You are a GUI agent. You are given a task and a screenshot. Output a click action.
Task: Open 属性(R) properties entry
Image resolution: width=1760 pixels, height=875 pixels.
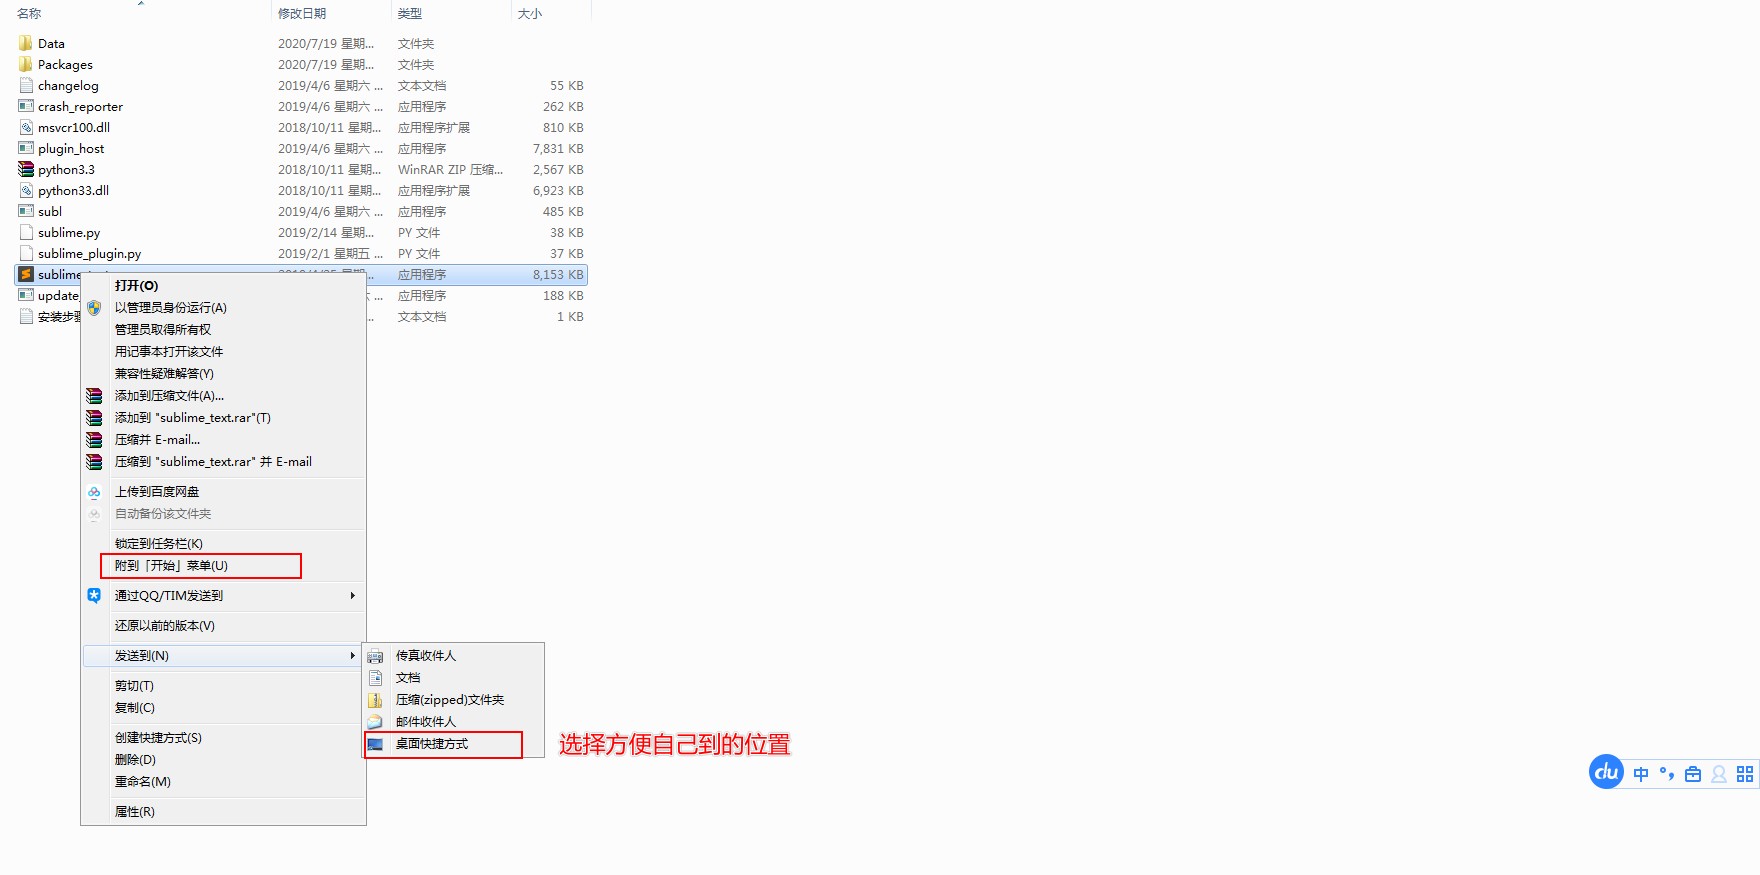tap(223, 812)
